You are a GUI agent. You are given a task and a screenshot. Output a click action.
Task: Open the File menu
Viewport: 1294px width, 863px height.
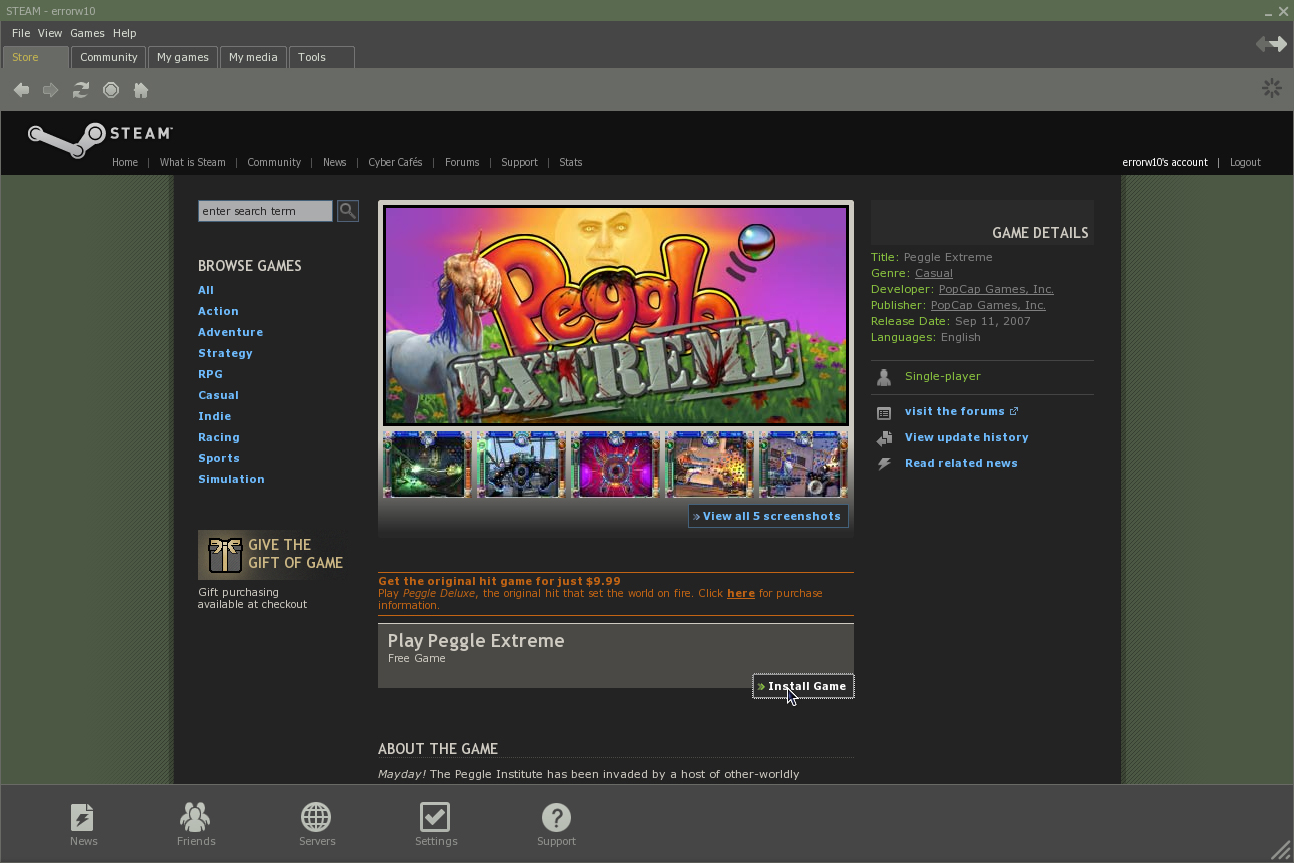coord(21,33)
